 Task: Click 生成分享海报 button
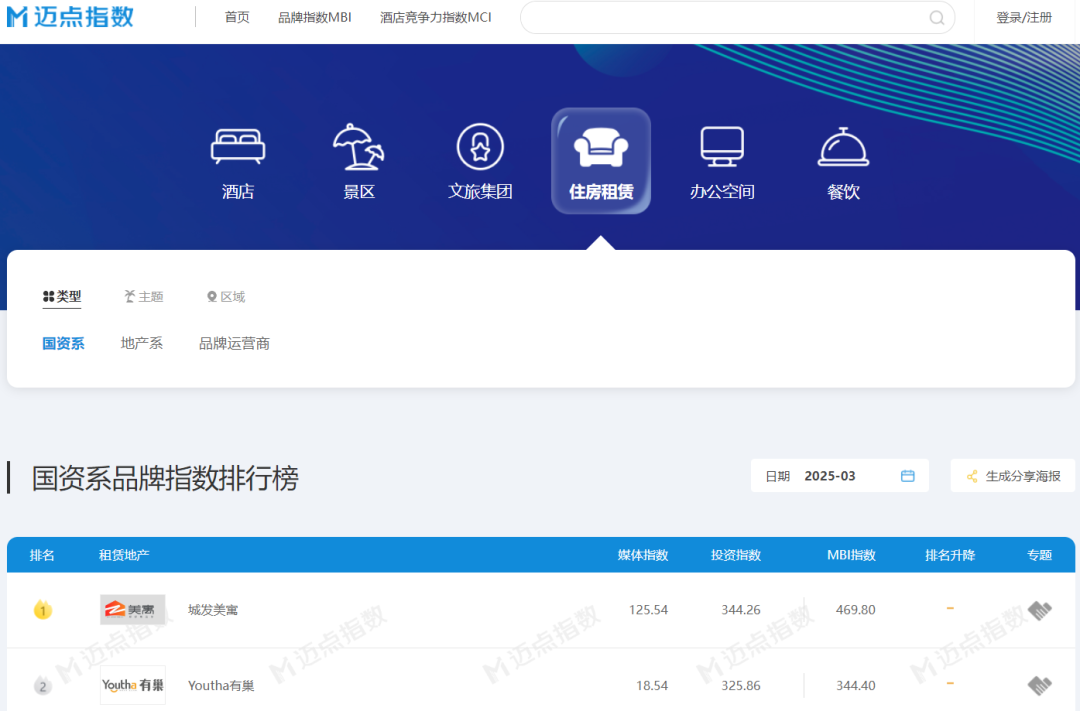(1013, 476)
